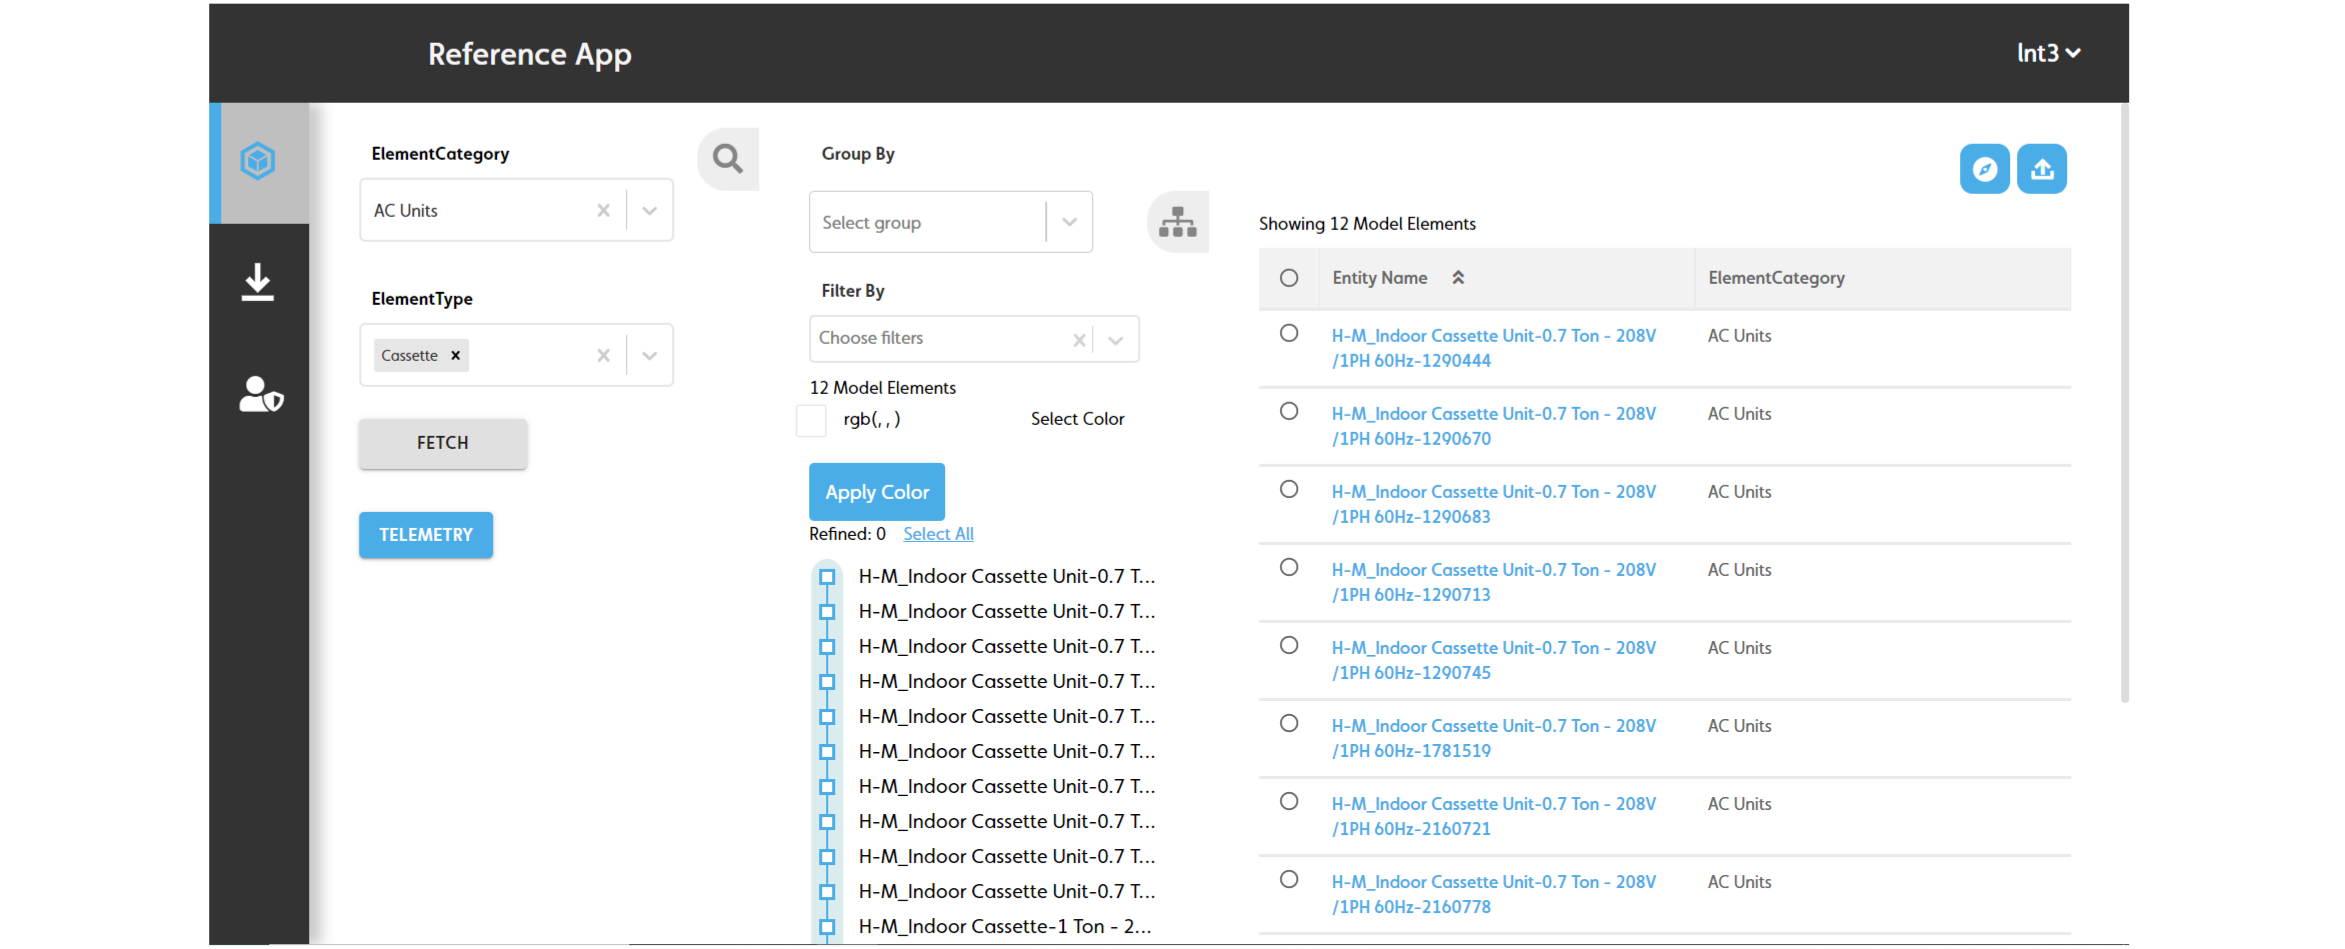Viewport: 2345px width, 949px height.
Task: Open the Int3 menu in the header
Action: coord(2047,53)
